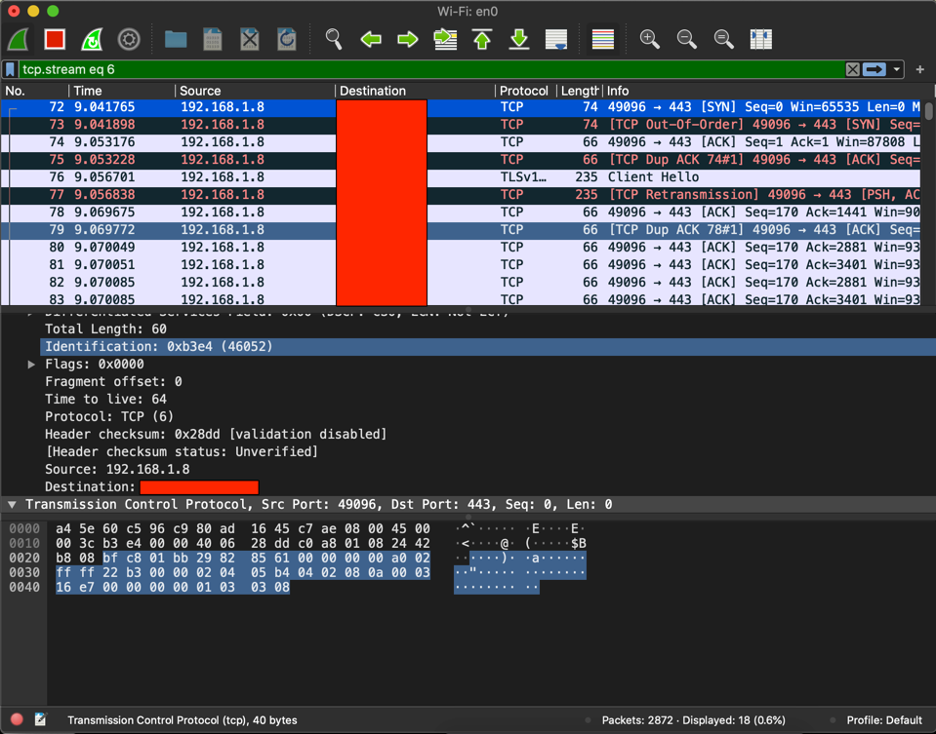This screenshot has height=734, width=936.
Task: Open Find a packet magnifier
Action: (x=334, y=39)
